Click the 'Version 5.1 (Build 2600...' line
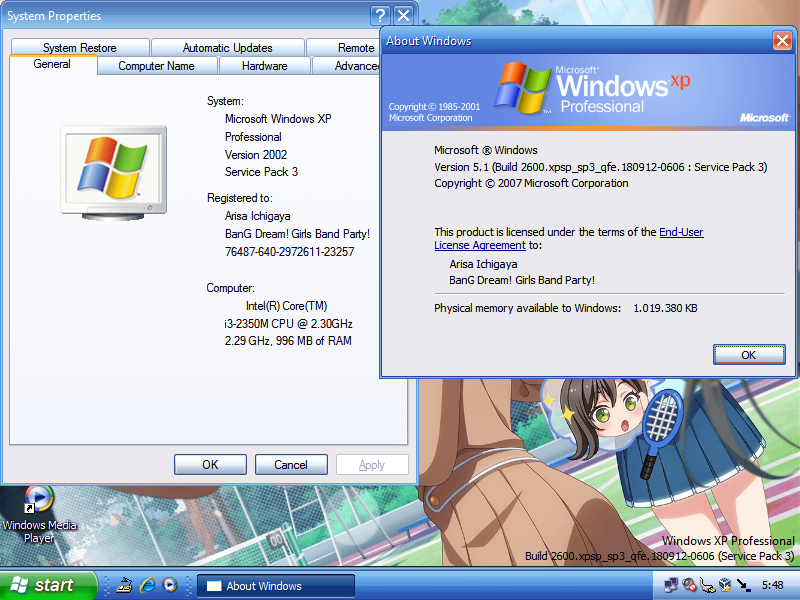Viewport: 800px width, 600px height. pos(601,167)
